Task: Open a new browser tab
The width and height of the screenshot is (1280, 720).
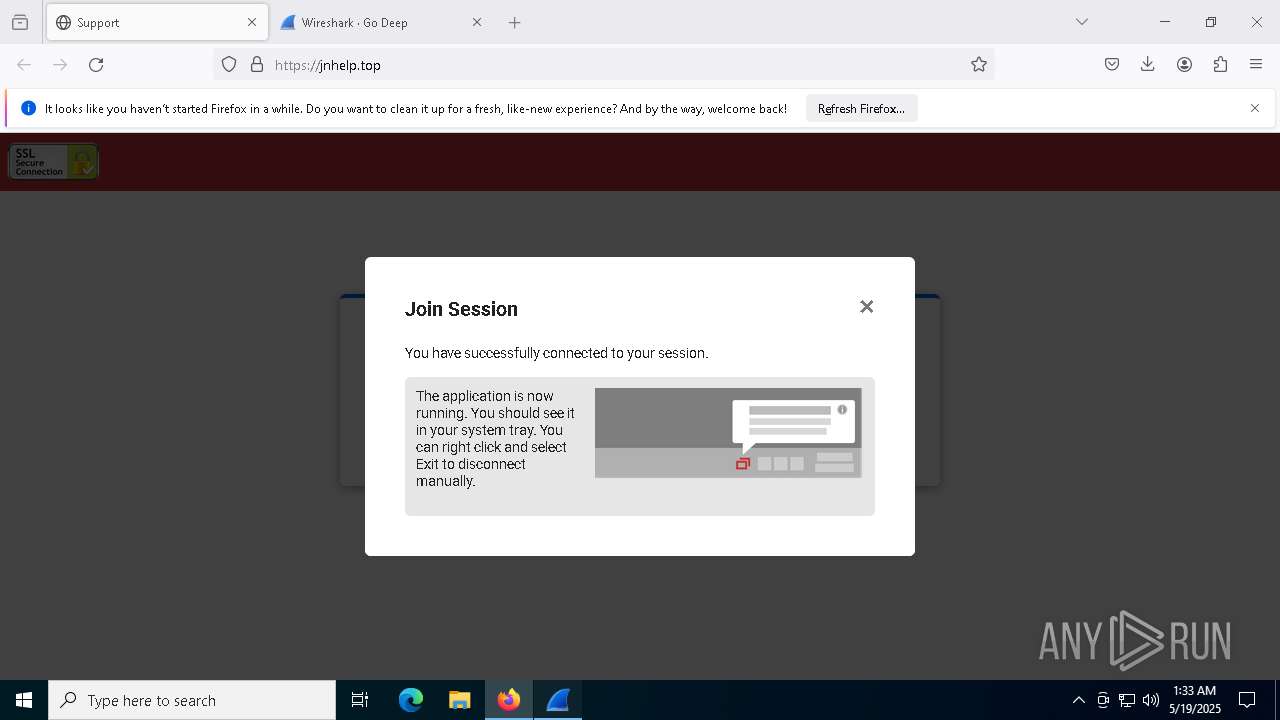Action: 515,22
